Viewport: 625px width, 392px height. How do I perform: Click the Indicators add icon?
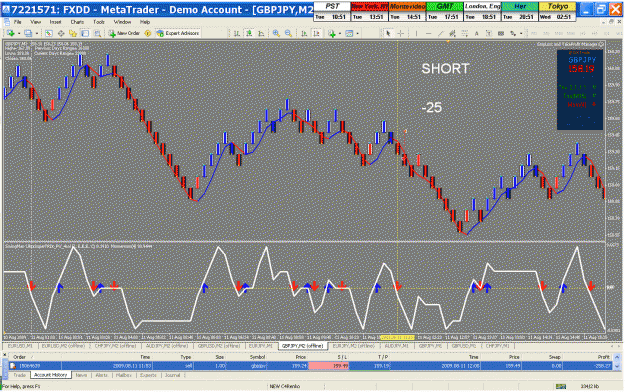[332, 33]
